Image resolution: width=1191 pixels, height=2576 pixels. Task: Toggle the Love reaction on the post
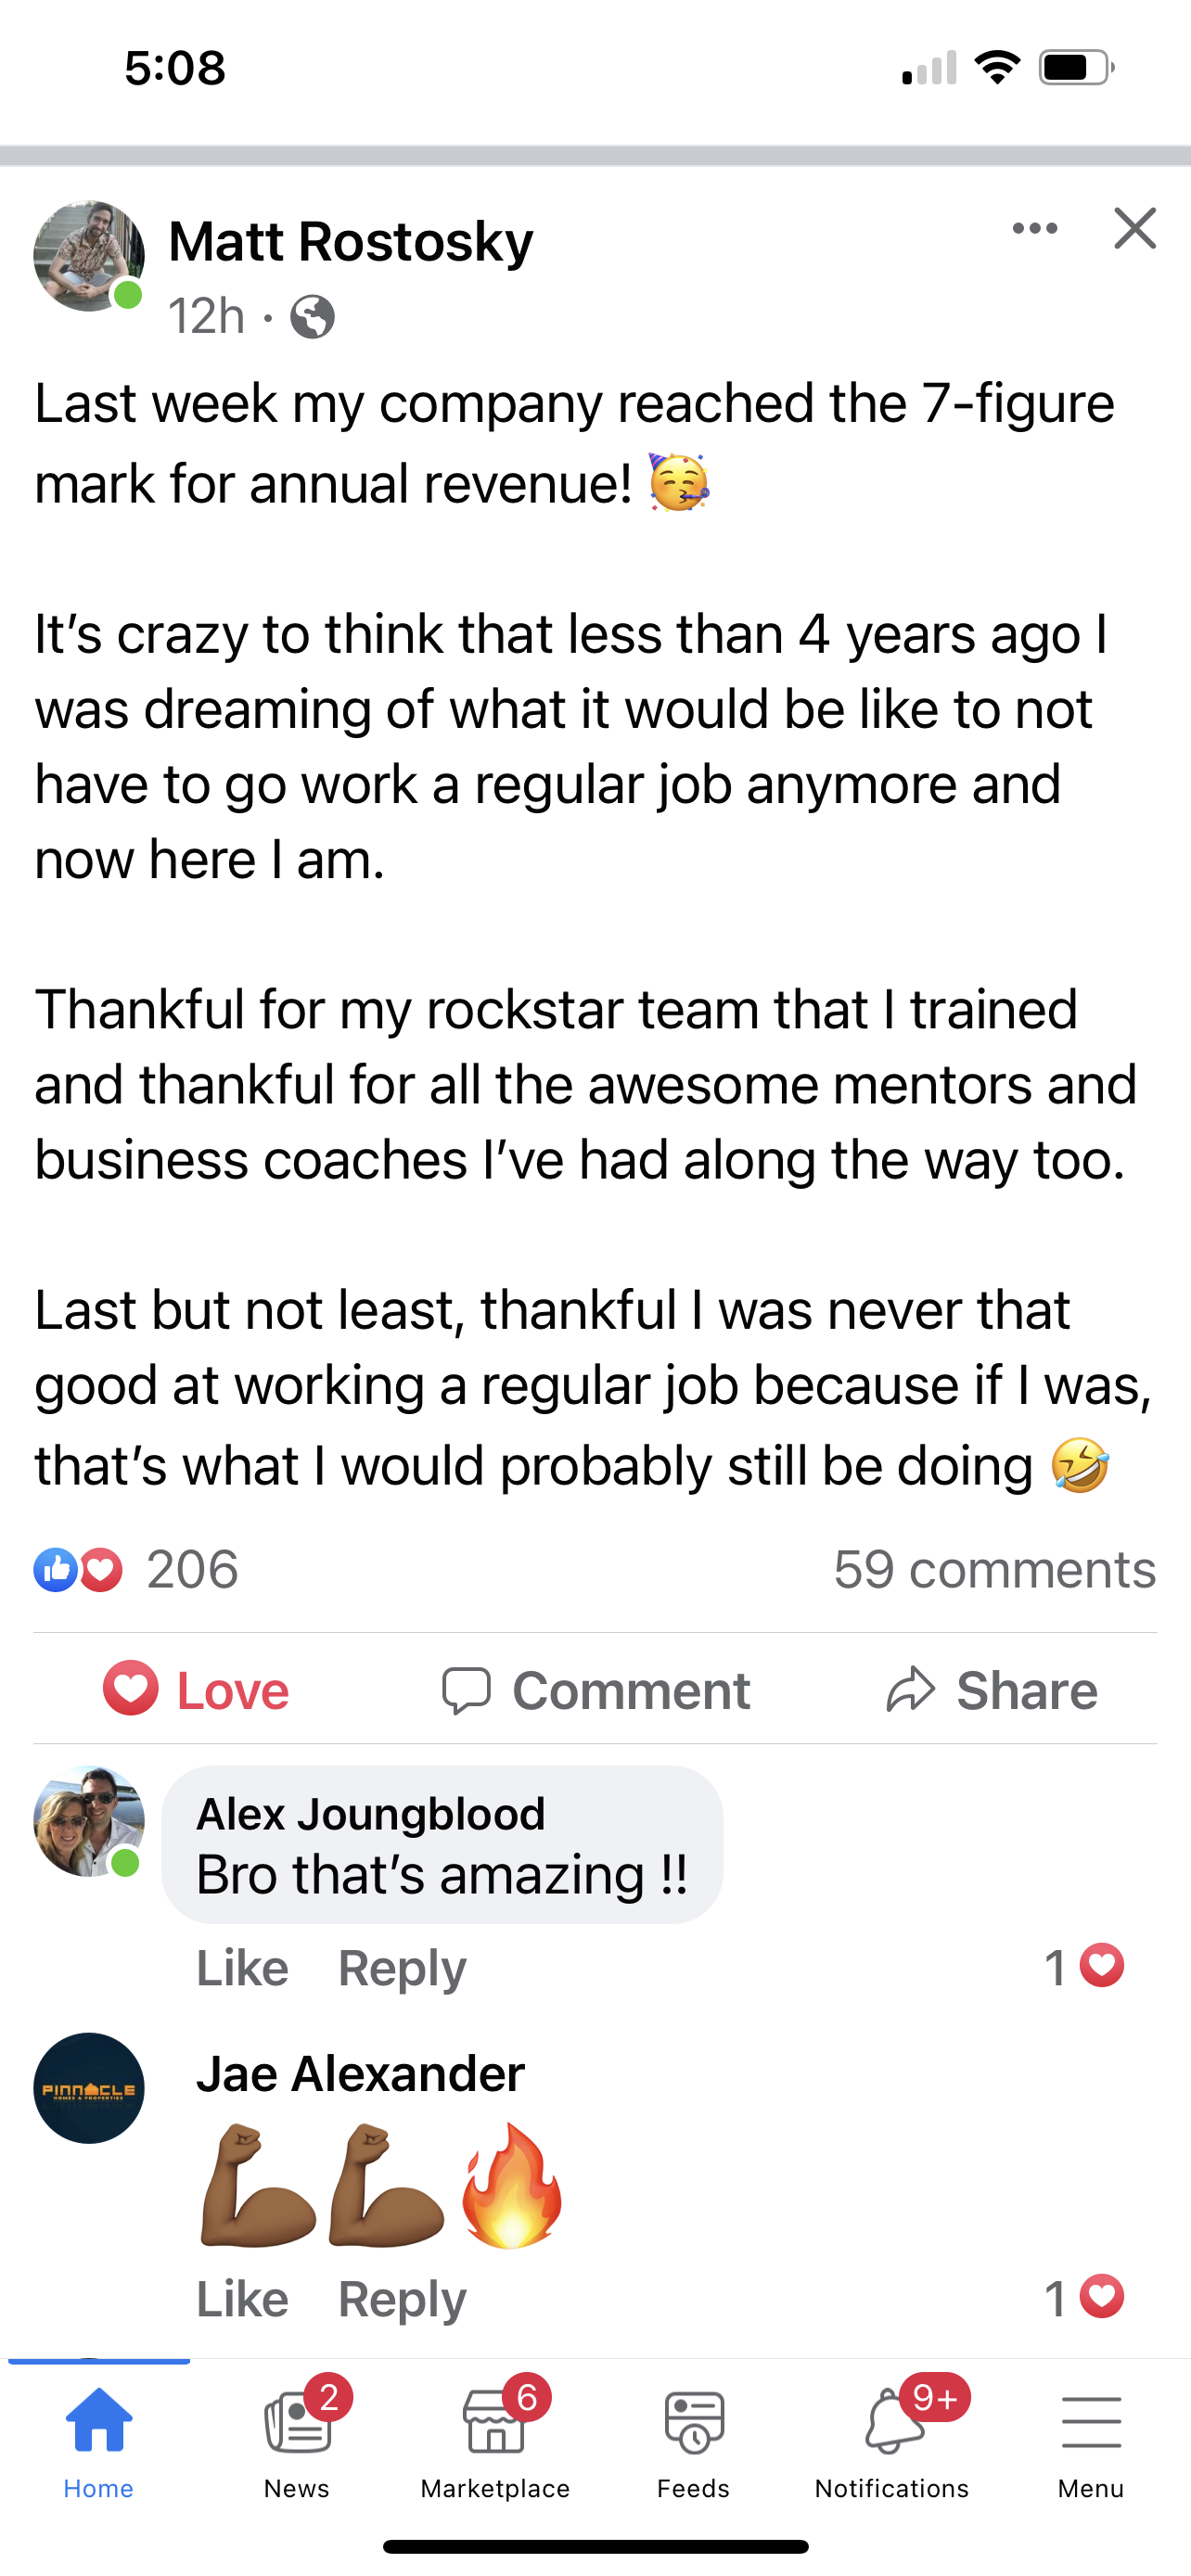[196, 1690]
